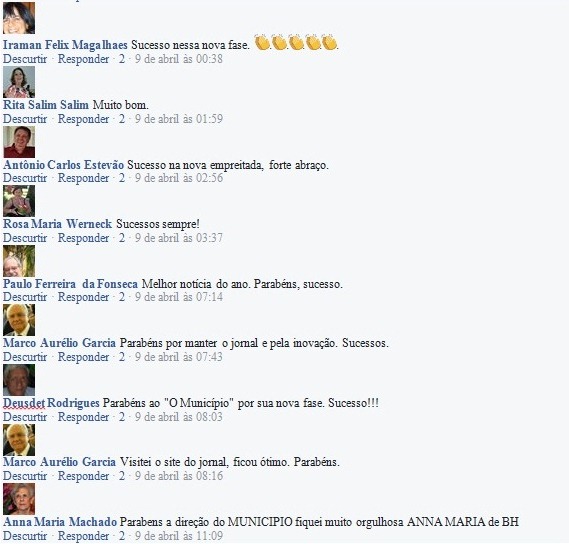This screenshot has width=569, height=544.
Task: Open the Deusdet Rodrigues name link
Action: [x=51, y=403]
